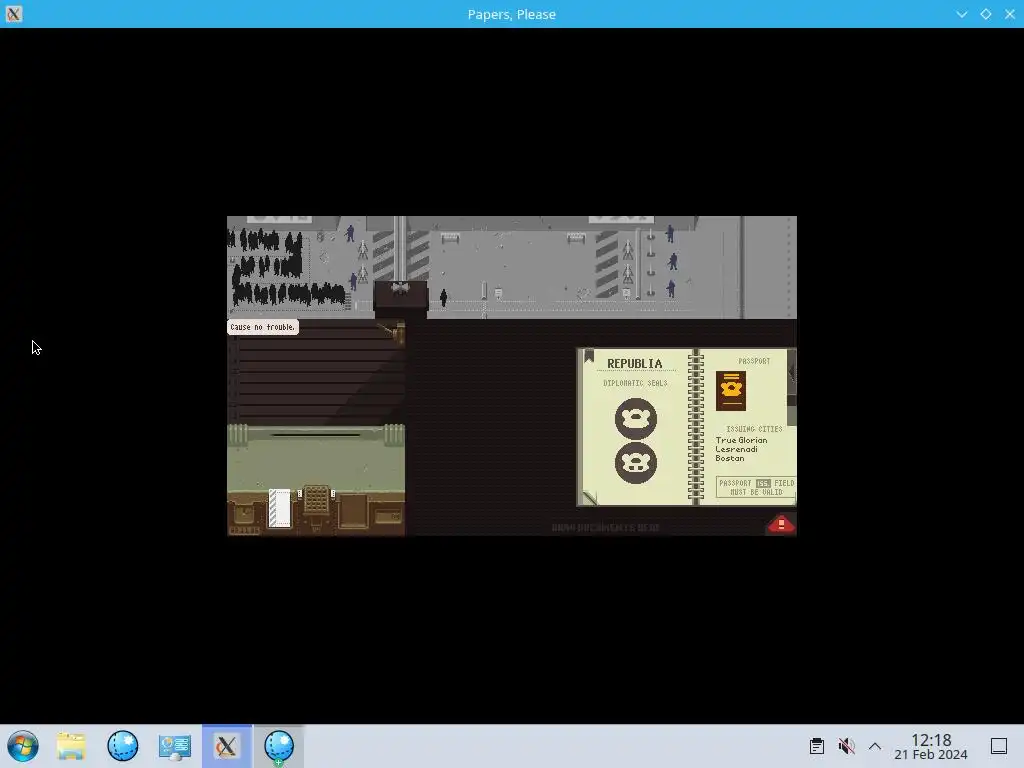Image resolution: width=1024 pixels, height=768 pixels.
Task: Click the rulebook bookmark ribbon icon
Action: (x=588, y=356)
